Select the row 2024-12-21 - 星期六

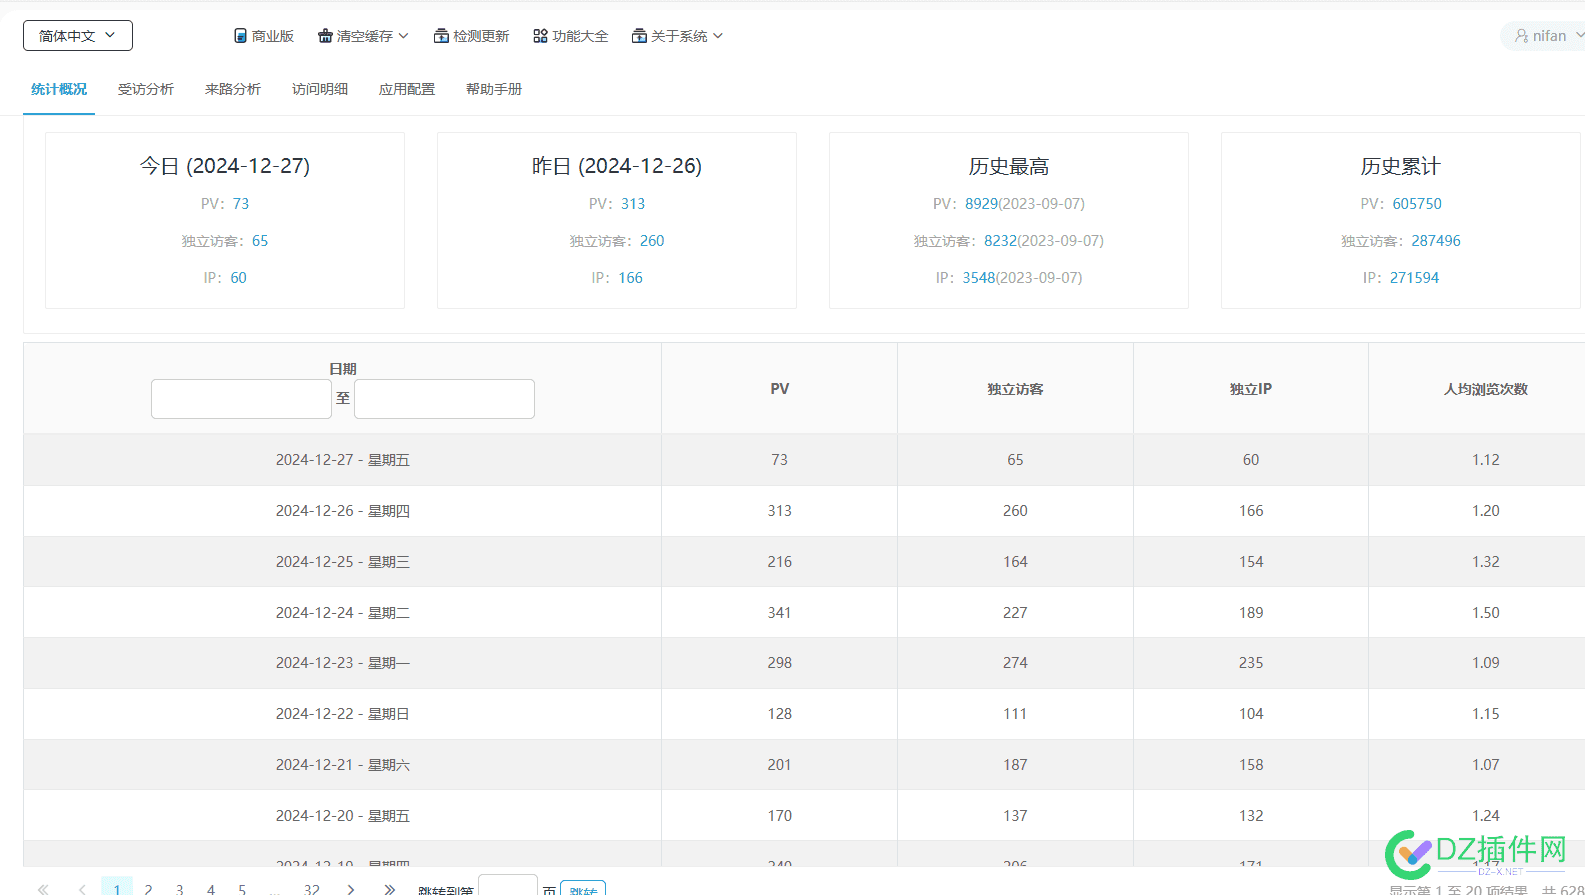[804, 765]
